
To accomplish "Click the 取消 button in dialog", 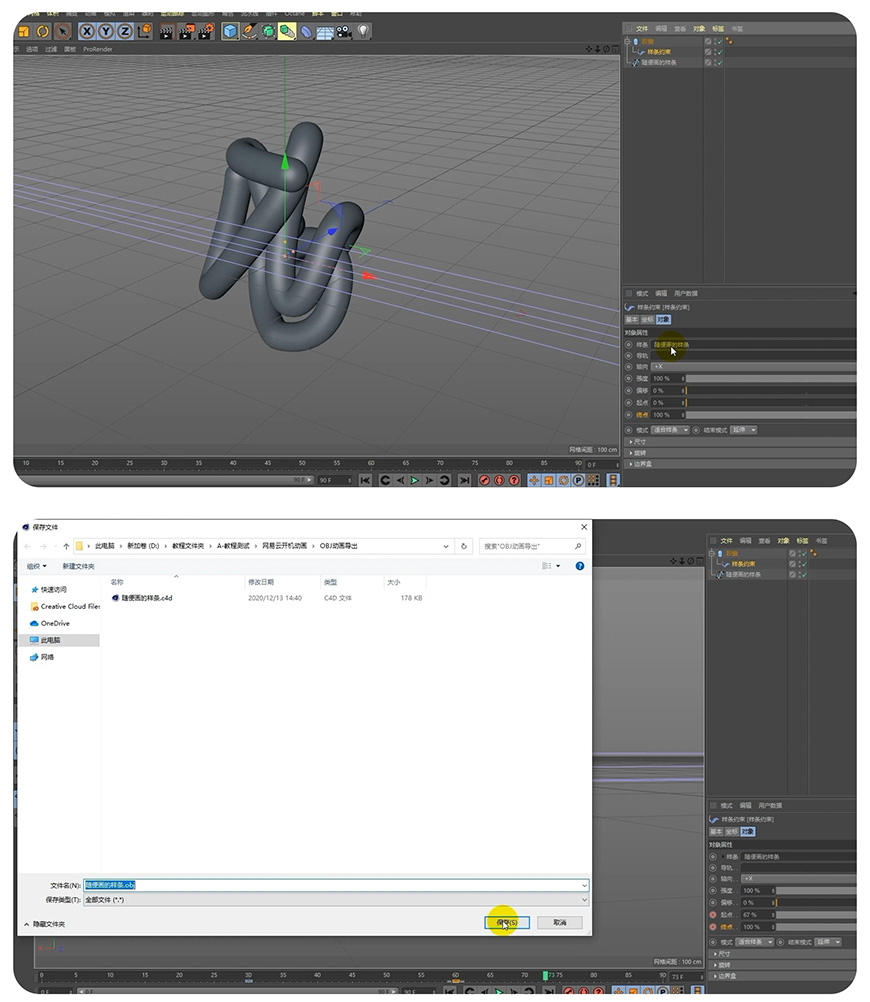I will 559,922.
